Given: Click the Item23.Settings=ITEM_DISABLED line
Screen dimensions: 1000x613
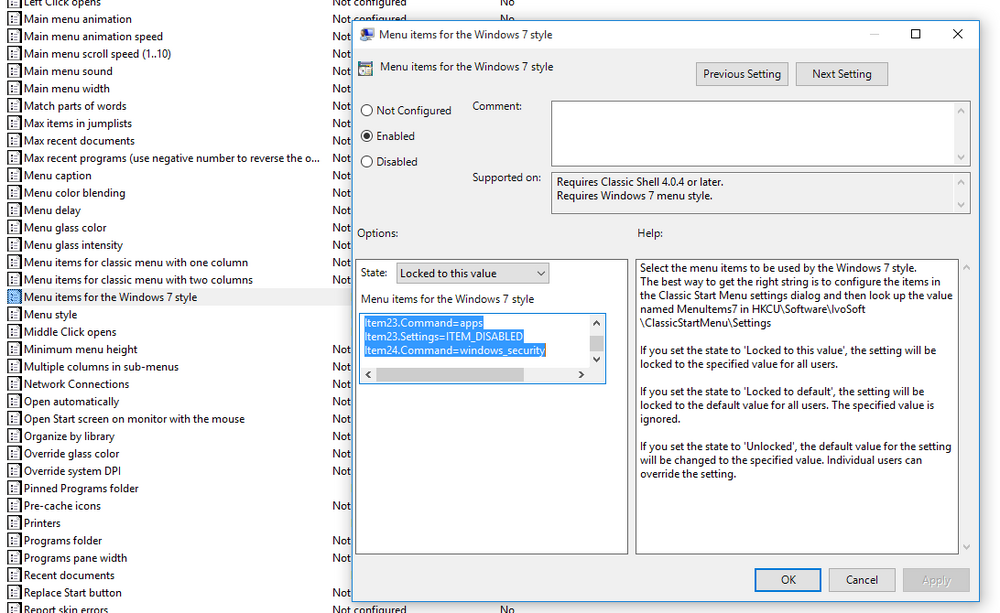Looking at the screenshot, I should point(444,336).
